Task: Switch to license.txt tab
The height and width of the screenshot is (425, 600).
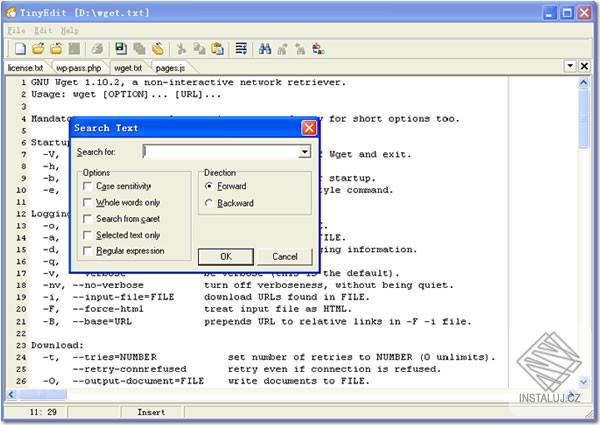Action: [25, 68]
